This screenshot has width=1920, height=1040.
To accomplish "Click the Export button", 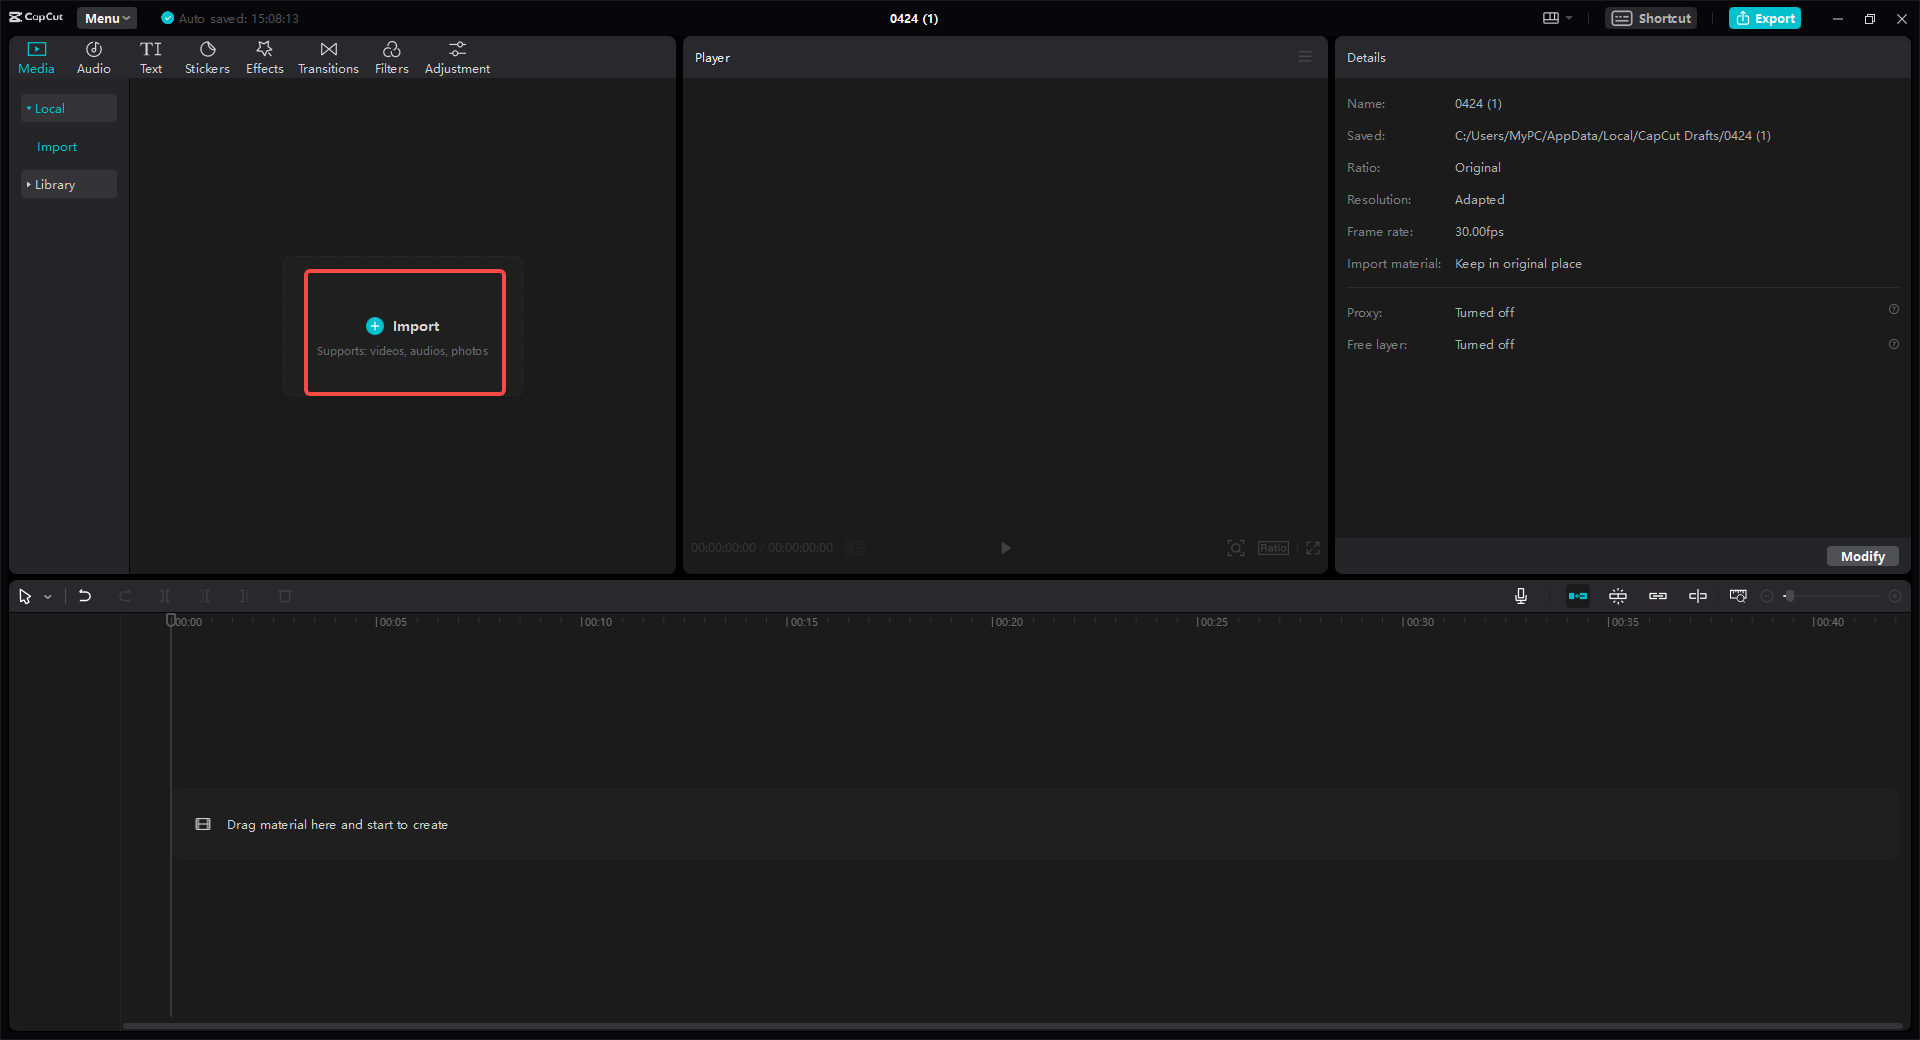I will 1764,17.
